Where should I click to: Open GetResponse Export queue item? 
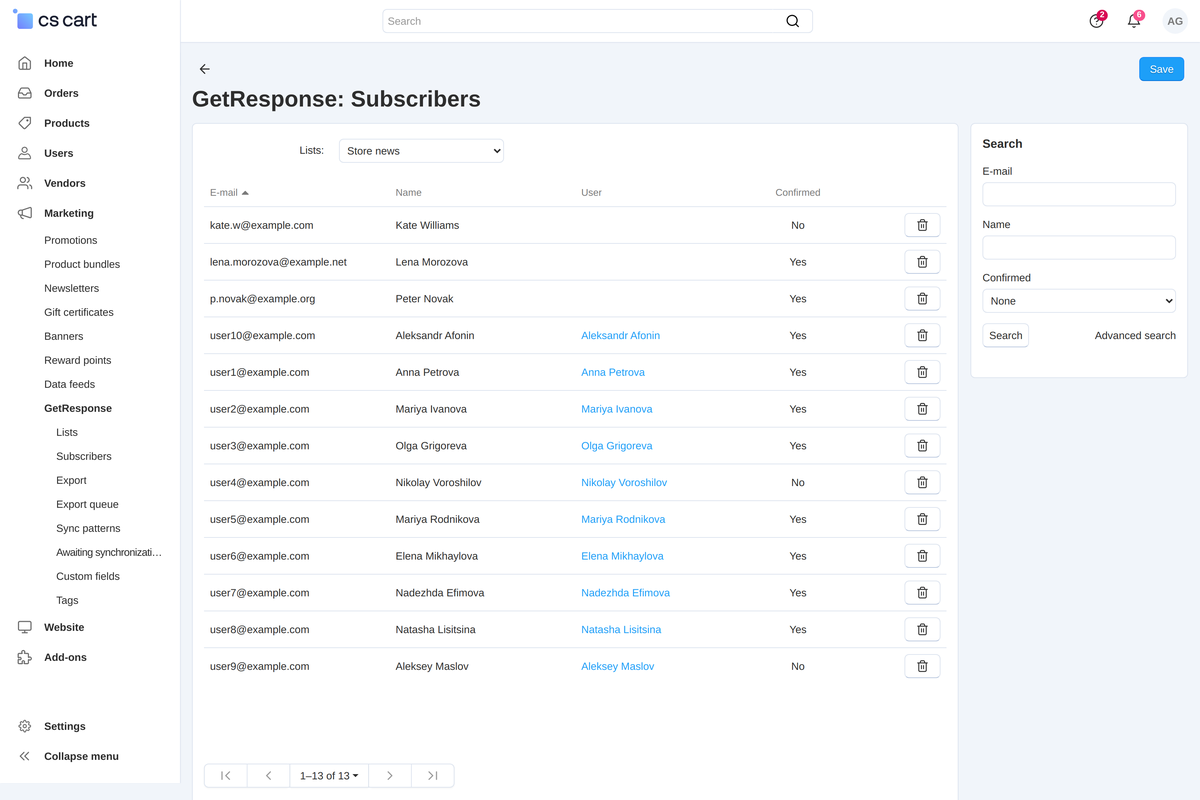tap(88, 504)
